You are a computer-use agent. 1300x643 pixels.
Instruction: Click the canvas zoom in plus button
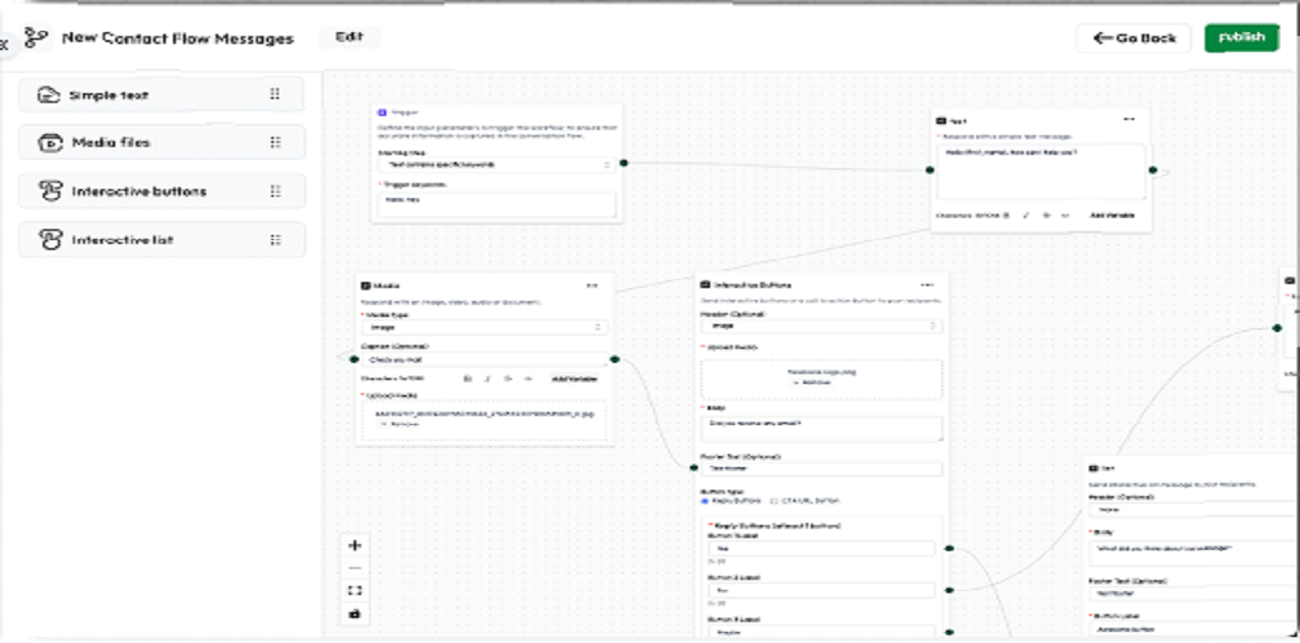point(354,546)
